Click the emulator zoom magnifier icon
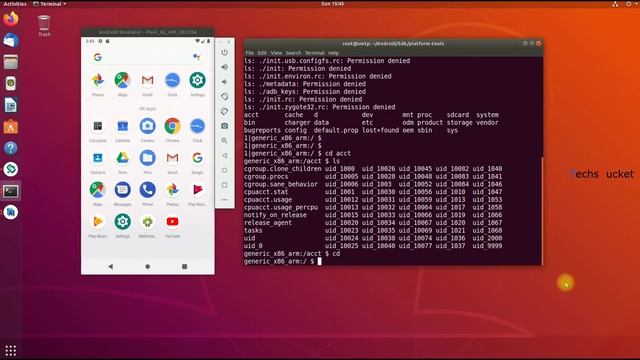The height and width of the screenshot is (360, 640). (x=224, y=140)
